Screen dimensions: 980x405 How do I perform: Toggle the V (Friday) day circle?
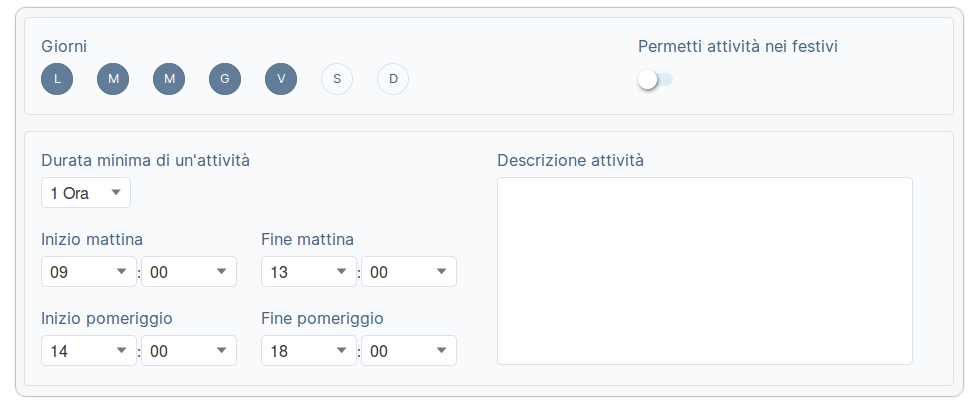(281, 79)
